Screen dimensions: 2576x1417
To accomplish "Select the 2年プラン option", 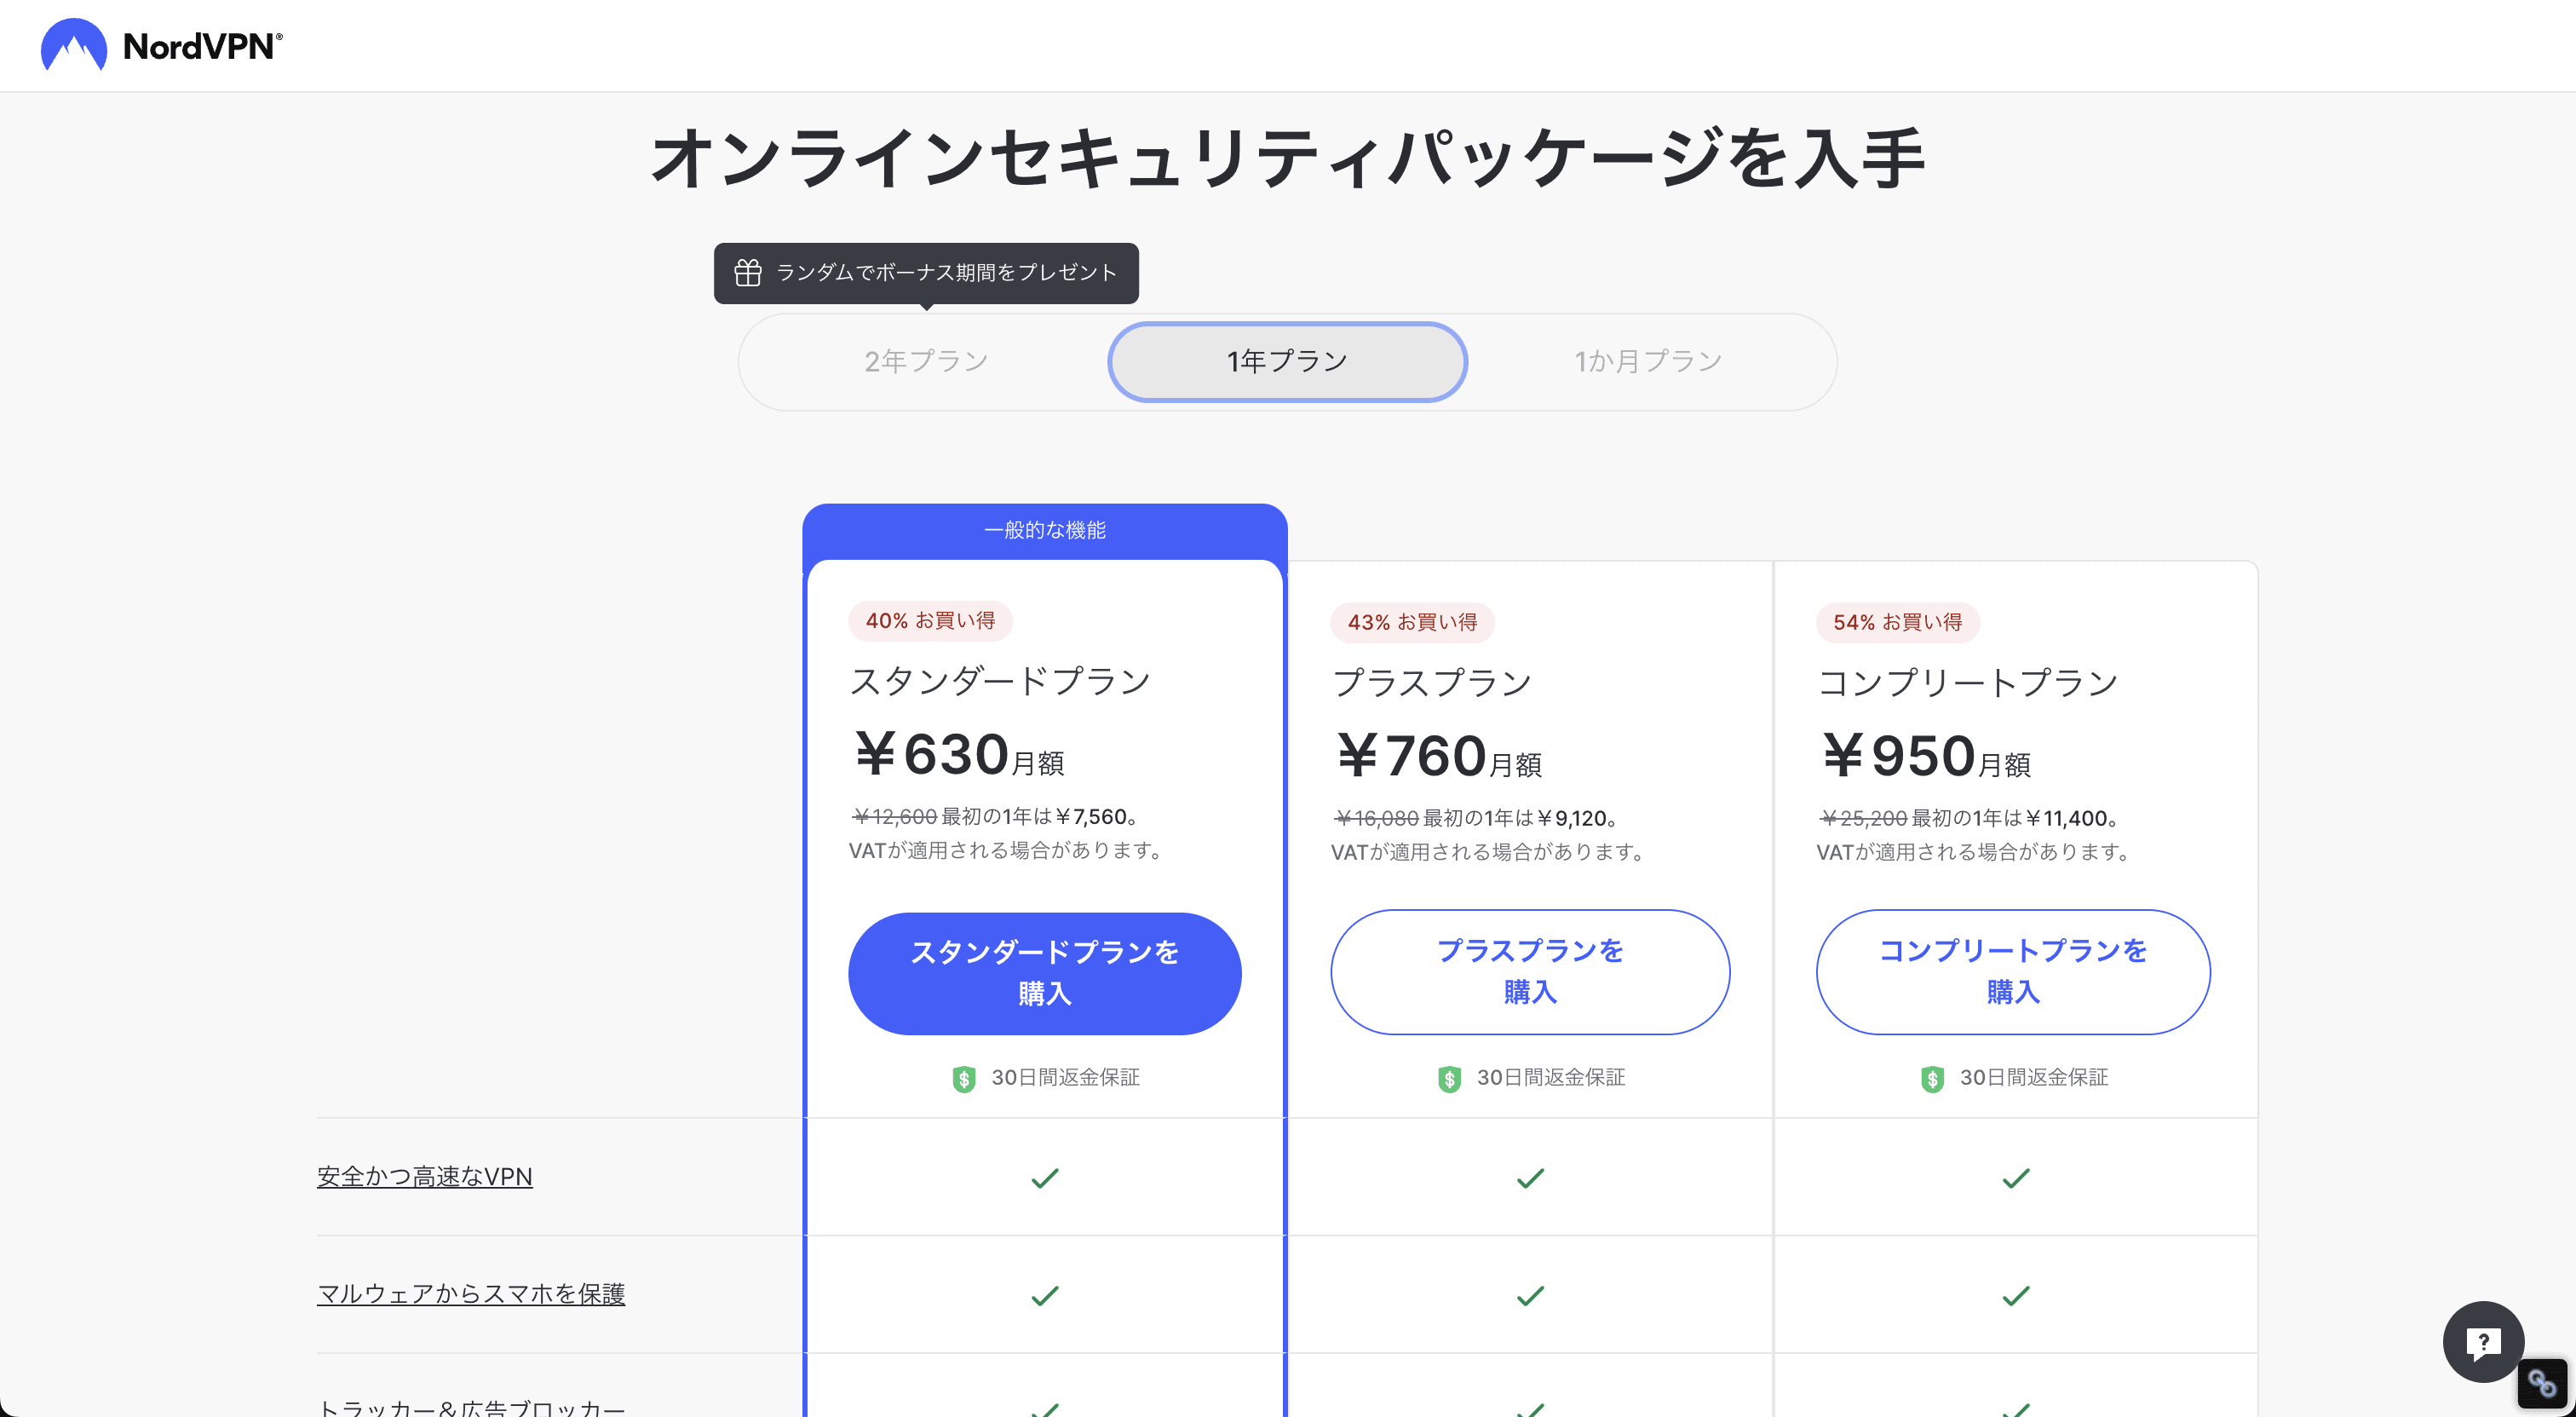I will click(x=926, y=361).
